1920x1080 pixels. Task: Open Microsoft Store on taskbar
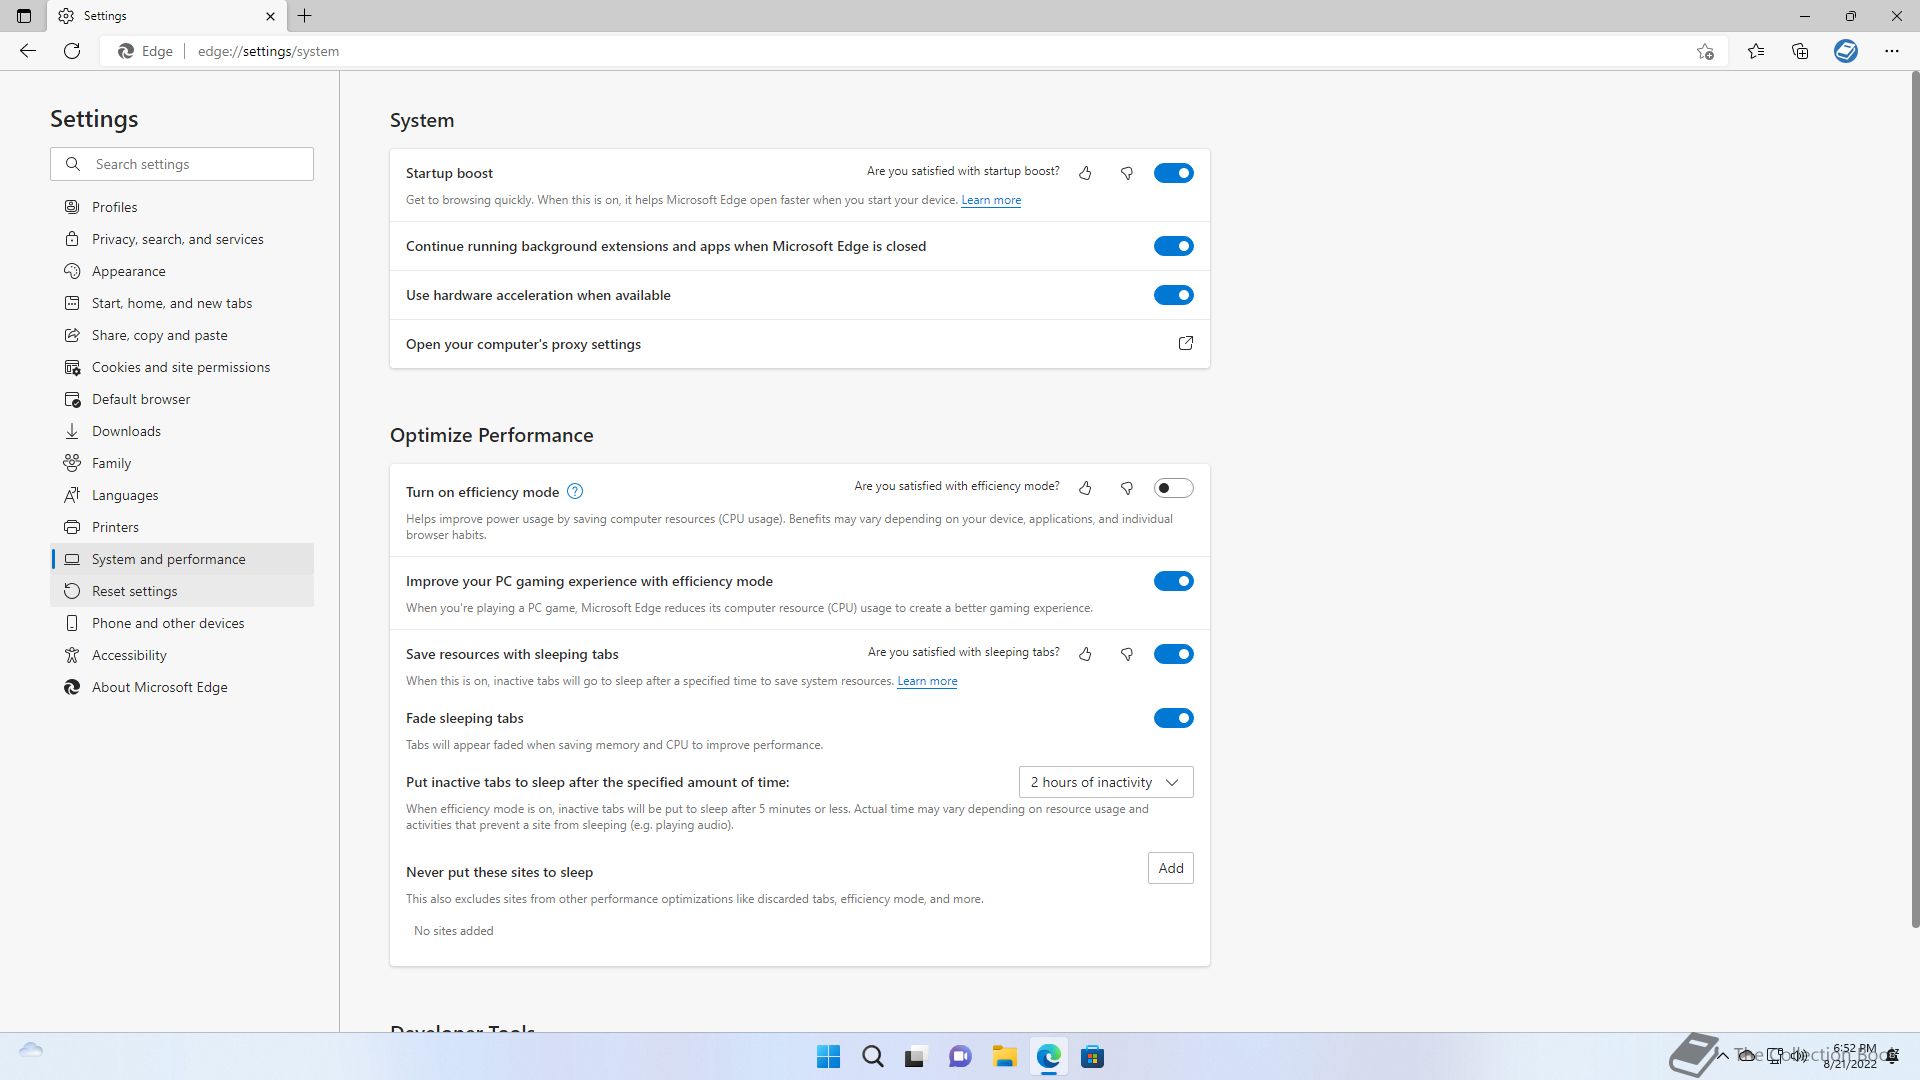[1093, 1057]
